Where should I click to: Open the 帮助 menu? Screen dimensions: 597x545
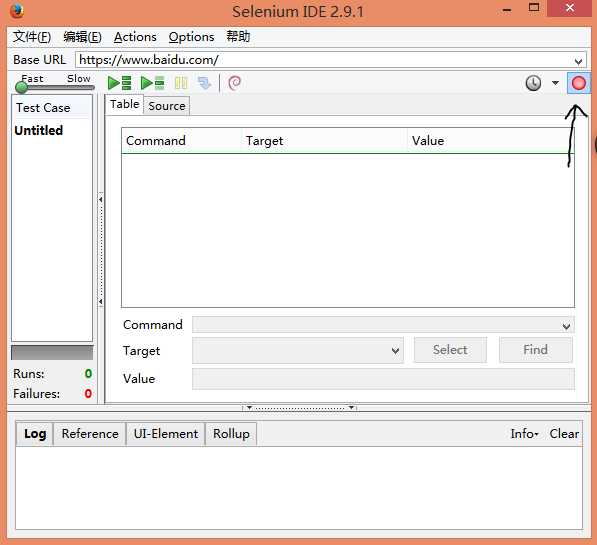tap(238, 37)
